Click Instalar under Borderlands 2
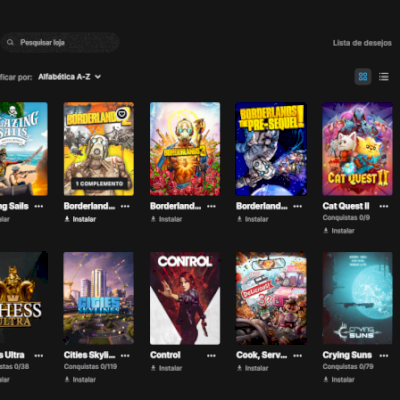This screenshot has height=400, width=400. [80, 219]
